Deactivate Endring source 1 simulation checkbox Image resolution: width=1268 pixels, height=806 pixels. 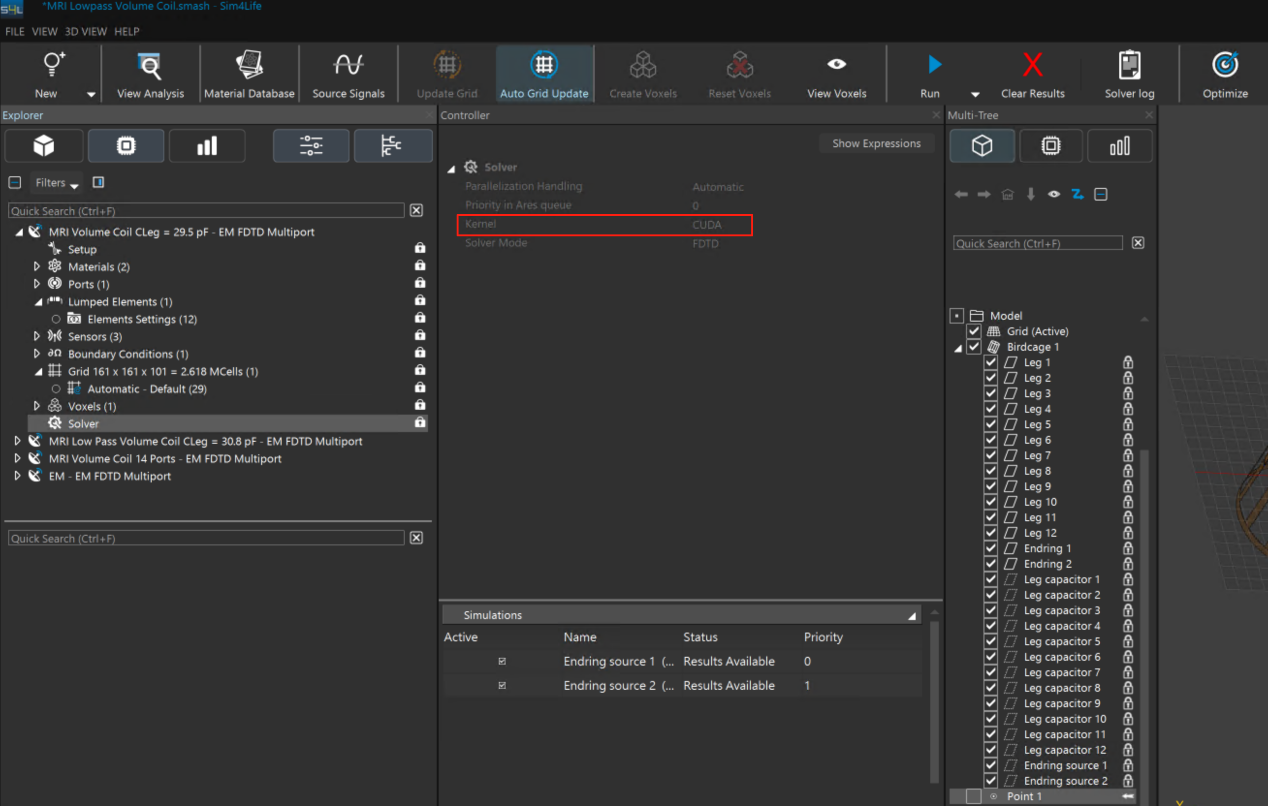coord(502,662)
